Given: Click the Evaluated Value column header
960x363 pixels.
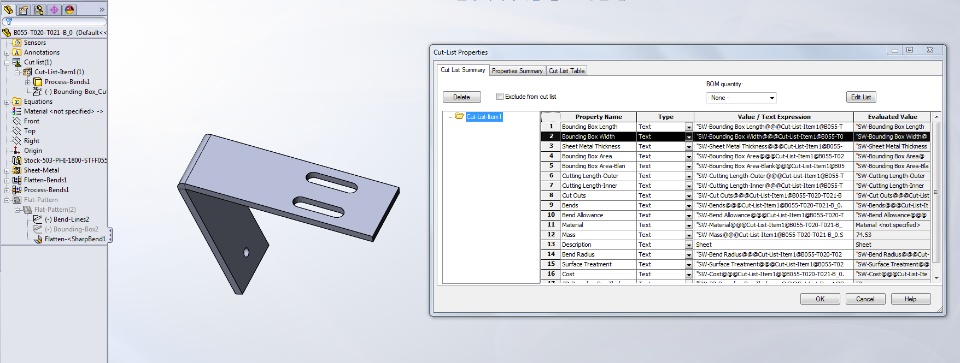Looking at the screenshot, I should 892,116.
